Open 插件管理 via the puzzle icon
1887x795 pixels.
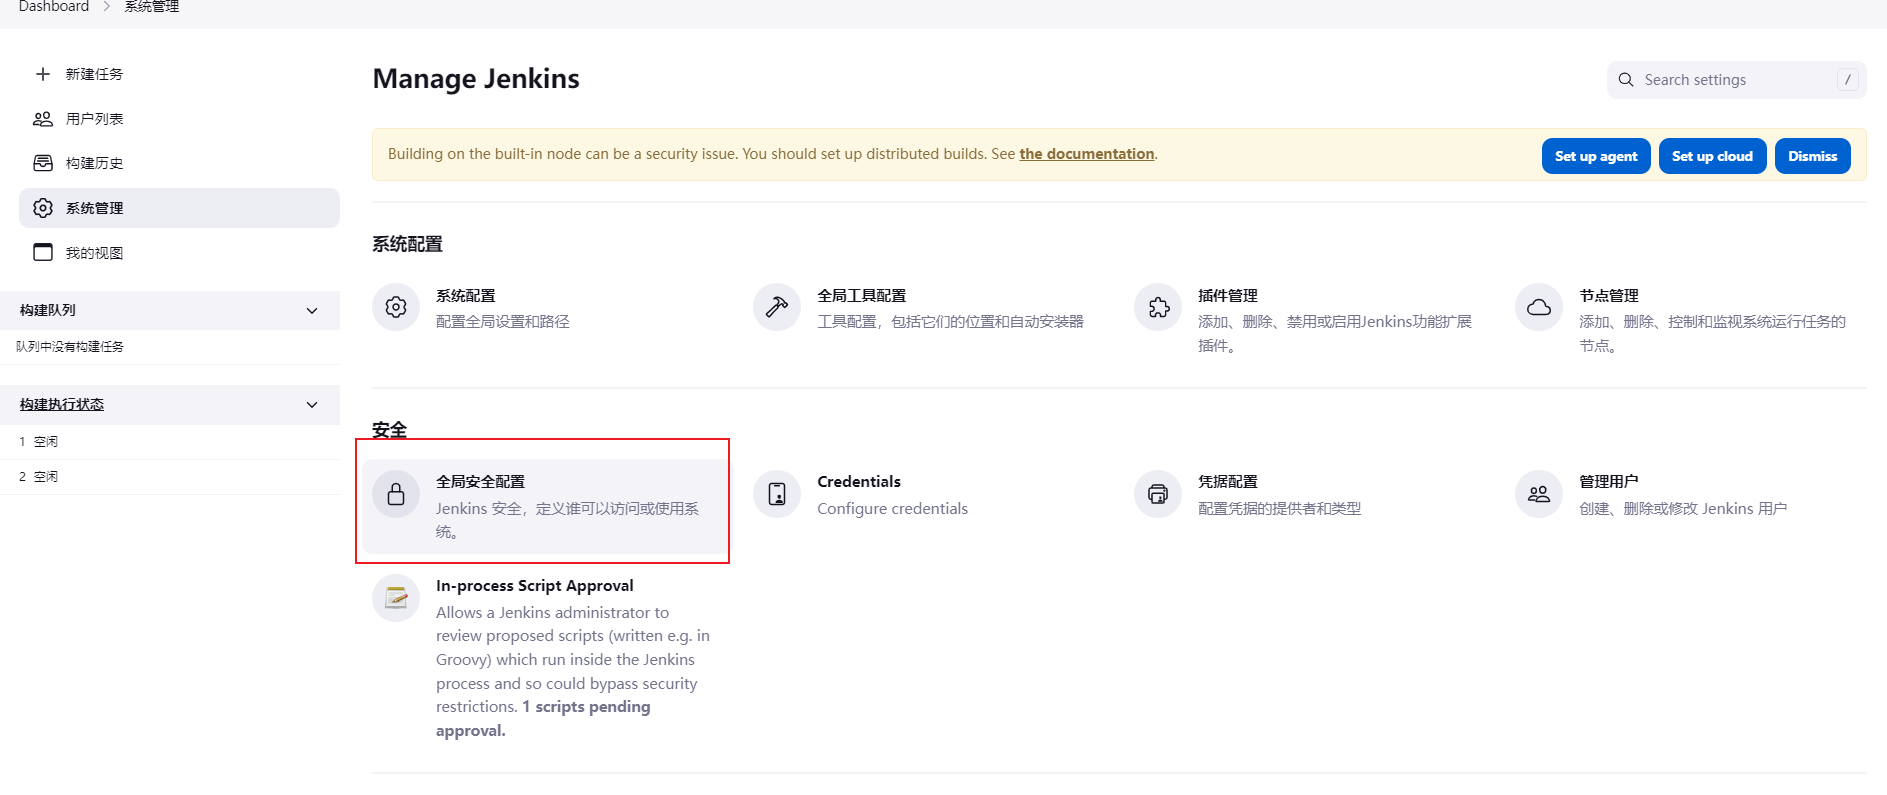pos(1158,307)
